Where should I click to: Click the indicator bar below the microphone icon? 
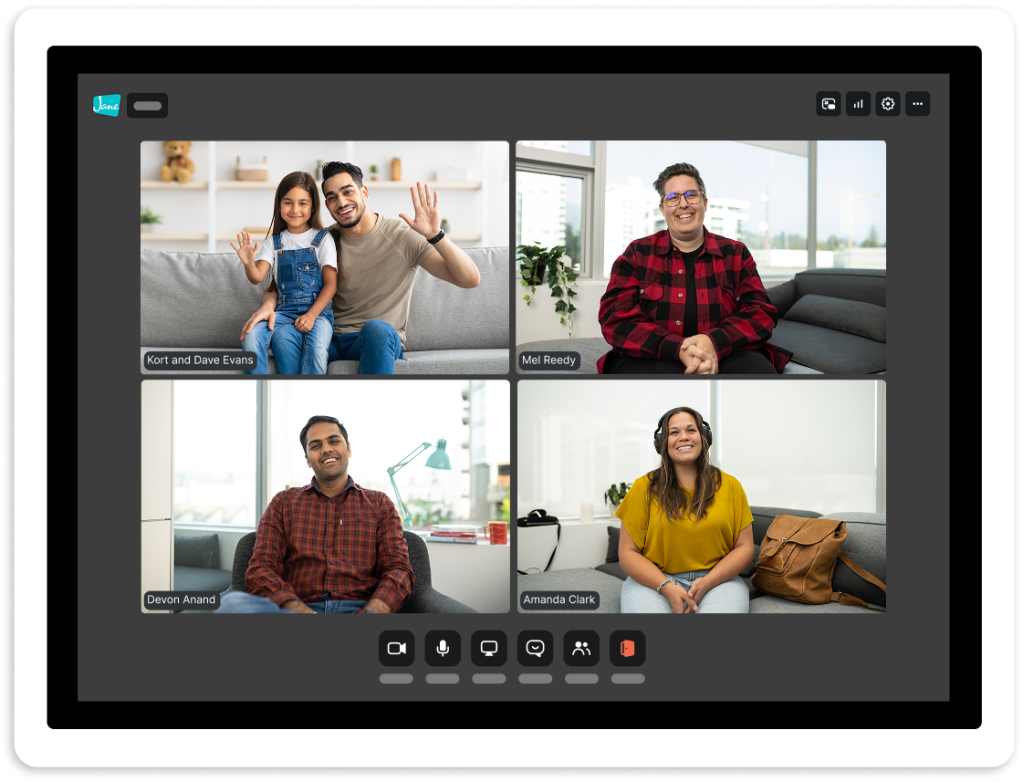coord(443,678)
